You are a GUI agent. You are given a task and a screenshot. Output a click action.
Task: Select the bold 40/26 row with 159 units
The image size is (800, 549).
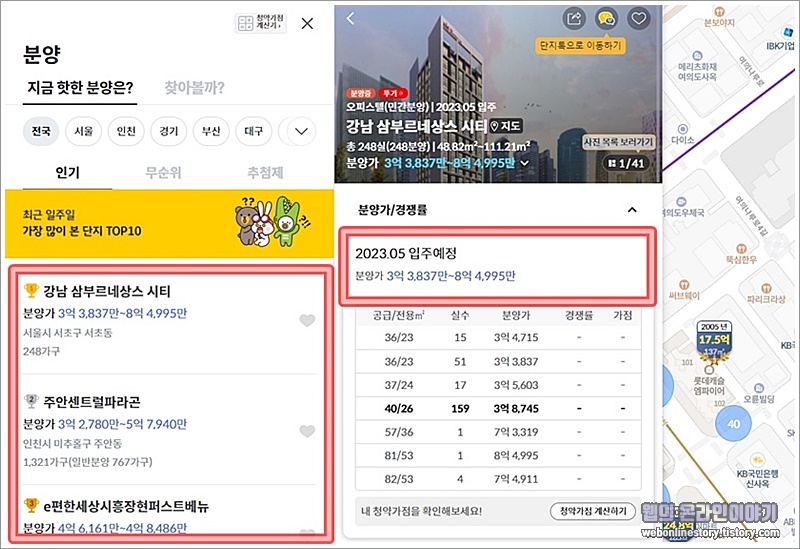point(498,408)
